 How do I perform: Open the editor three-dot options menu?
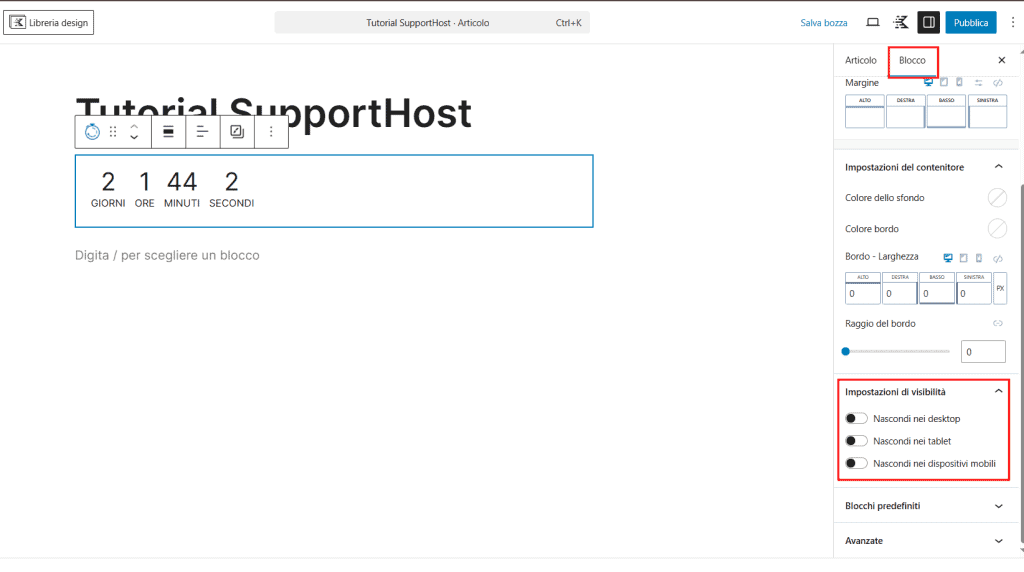(1013, 22)
